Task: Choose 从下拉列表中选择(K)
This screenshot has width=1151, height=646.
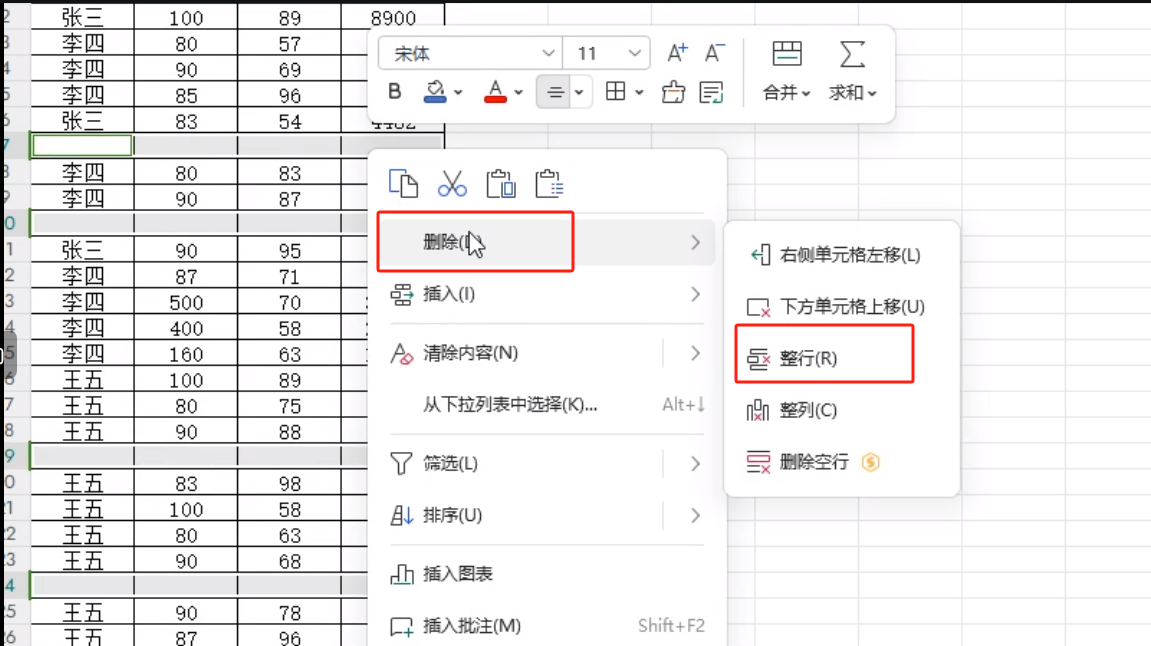Action: point(545,404)
